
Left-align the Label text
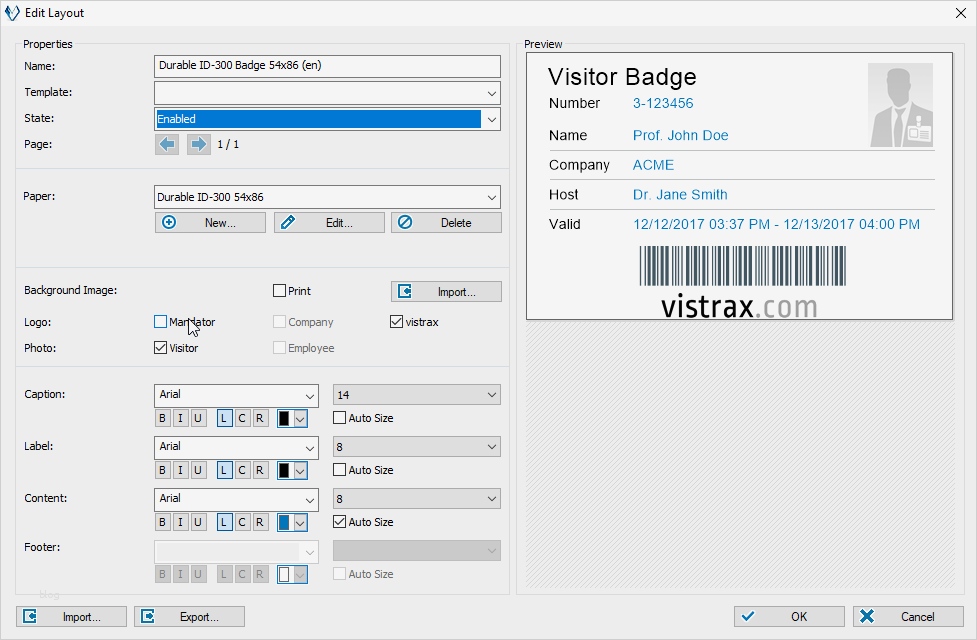coord(224,470)
